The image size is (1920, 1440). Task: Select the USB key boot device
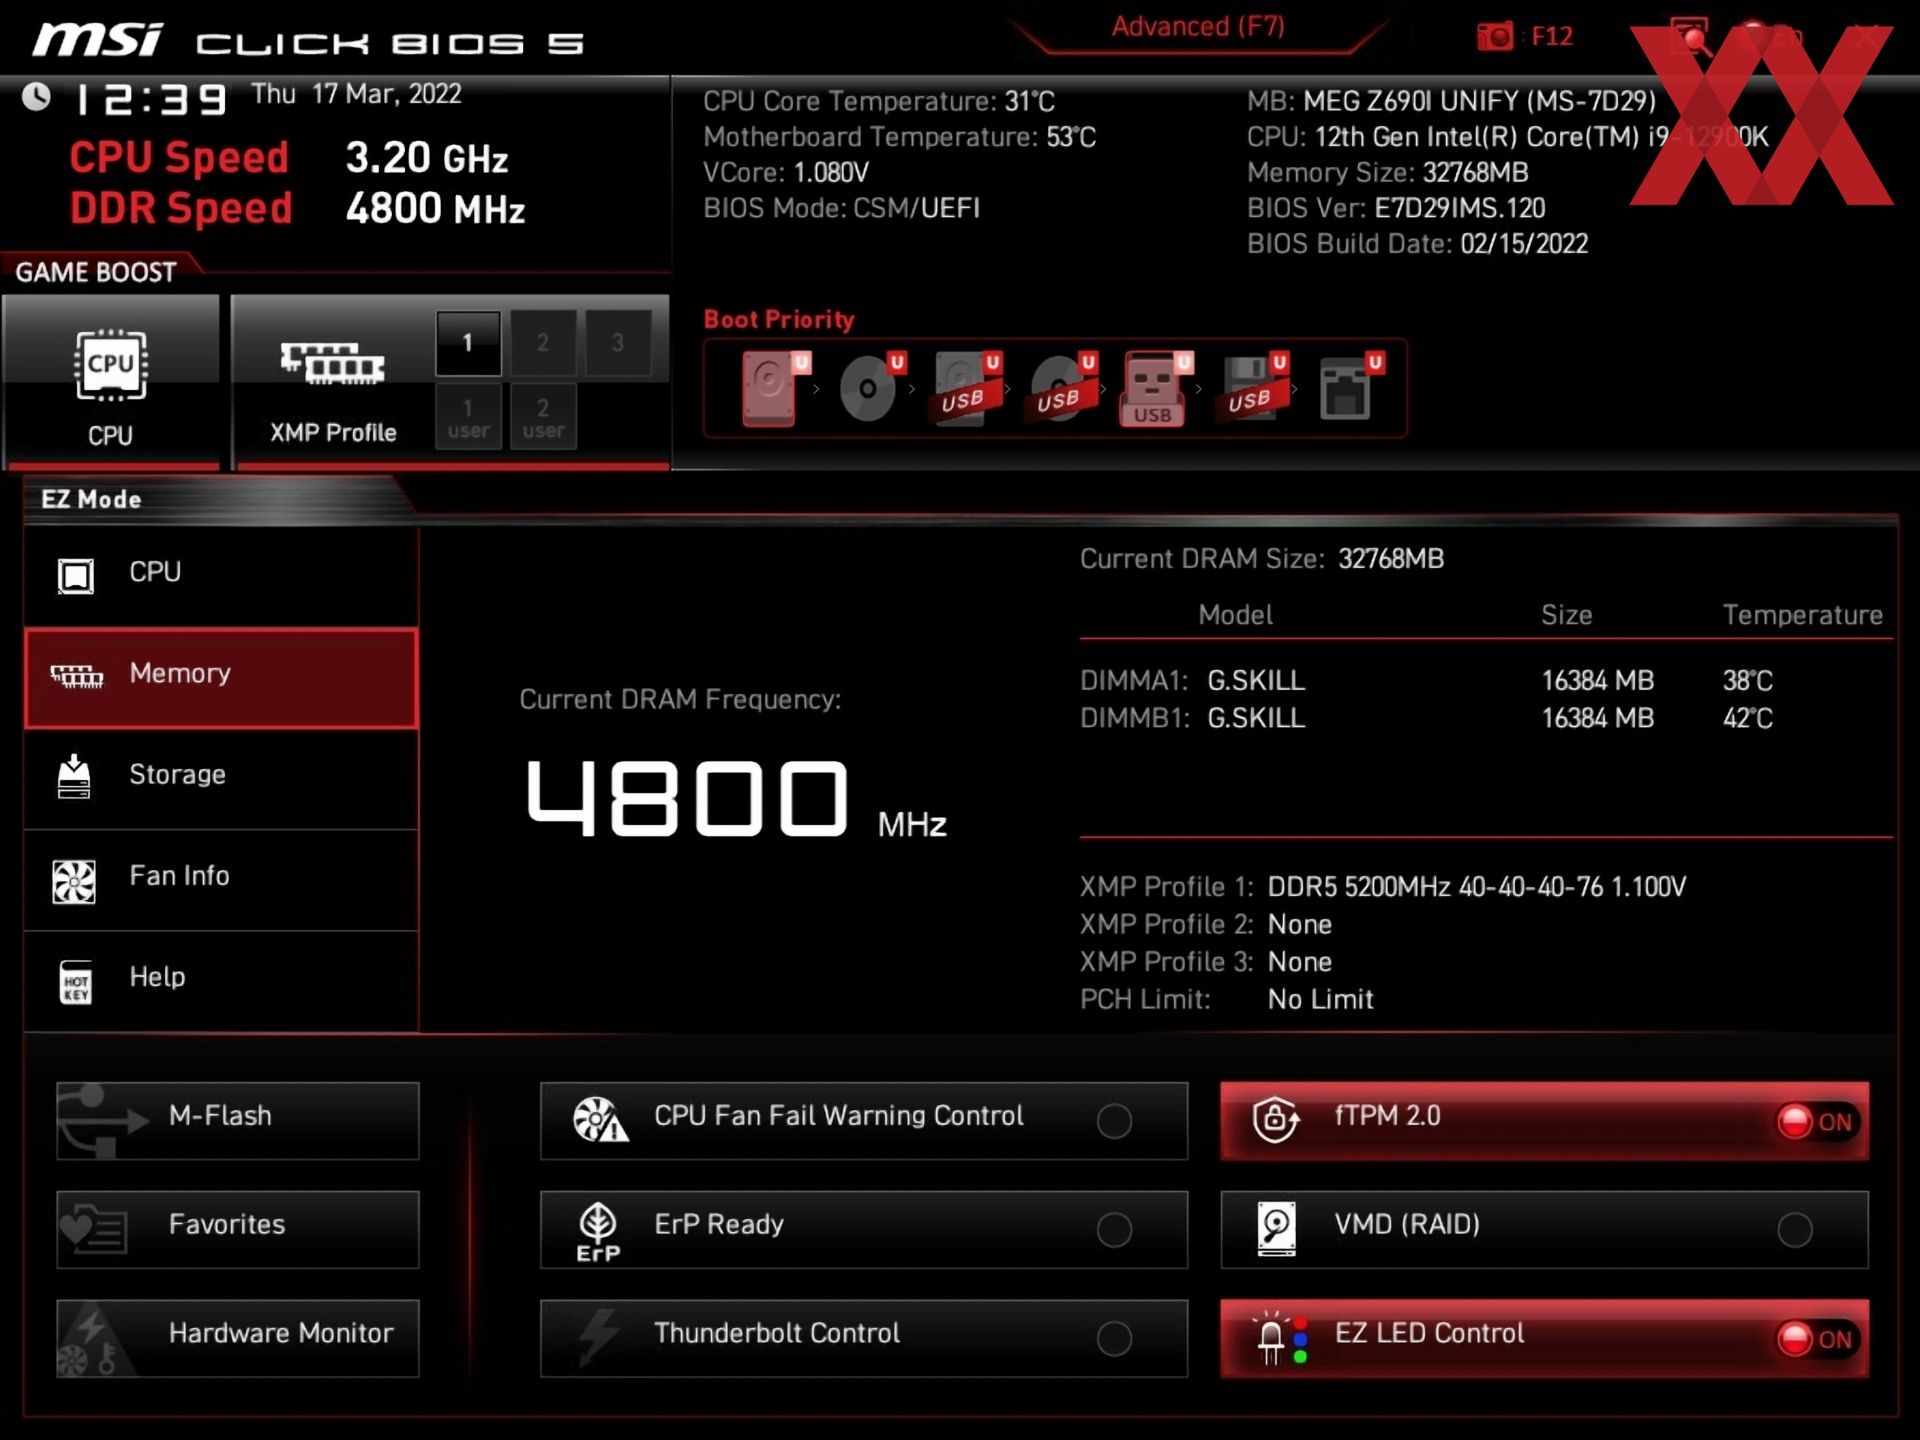(x=1156, y=389)
